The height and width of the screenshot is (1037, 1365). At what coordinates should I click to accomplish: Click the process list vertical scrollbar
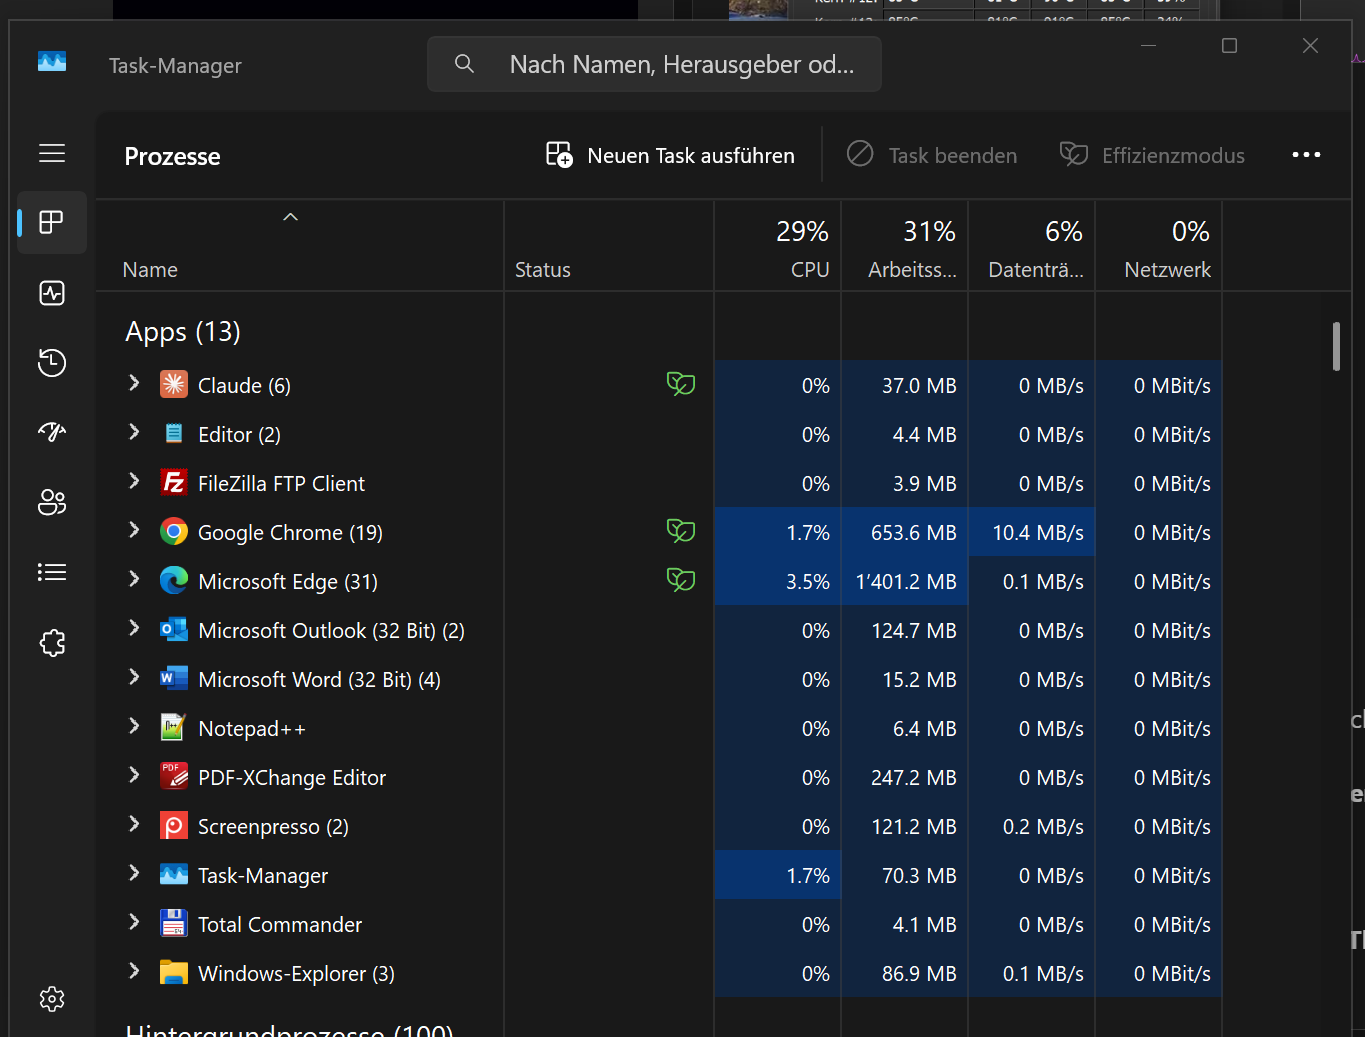1336,345
